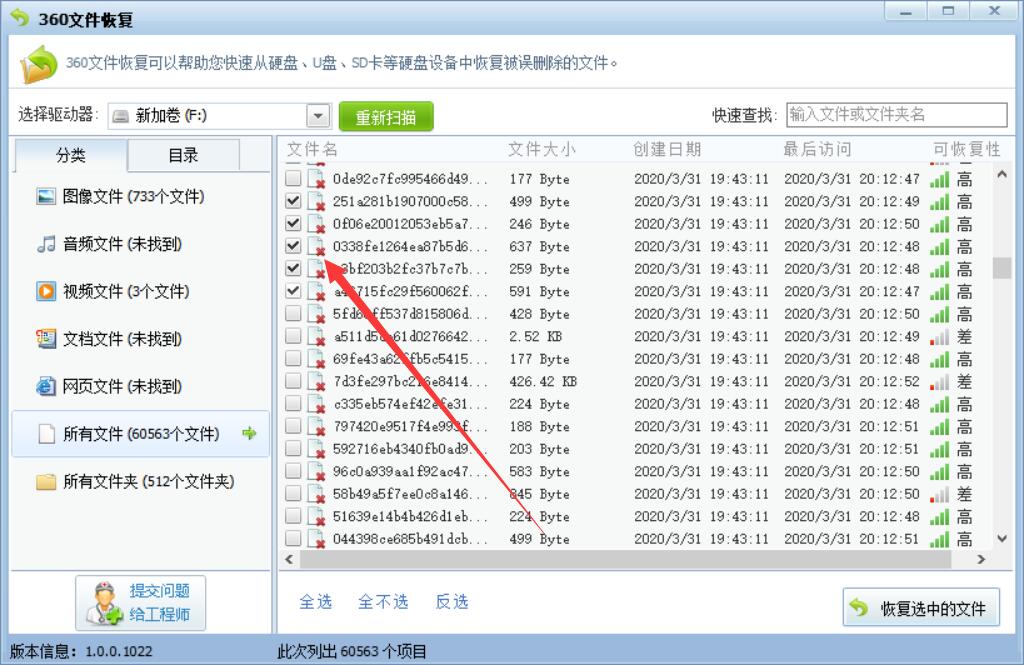
Task: Click file icon of the 2.52 KB row
Action: [x=316, y=336]
